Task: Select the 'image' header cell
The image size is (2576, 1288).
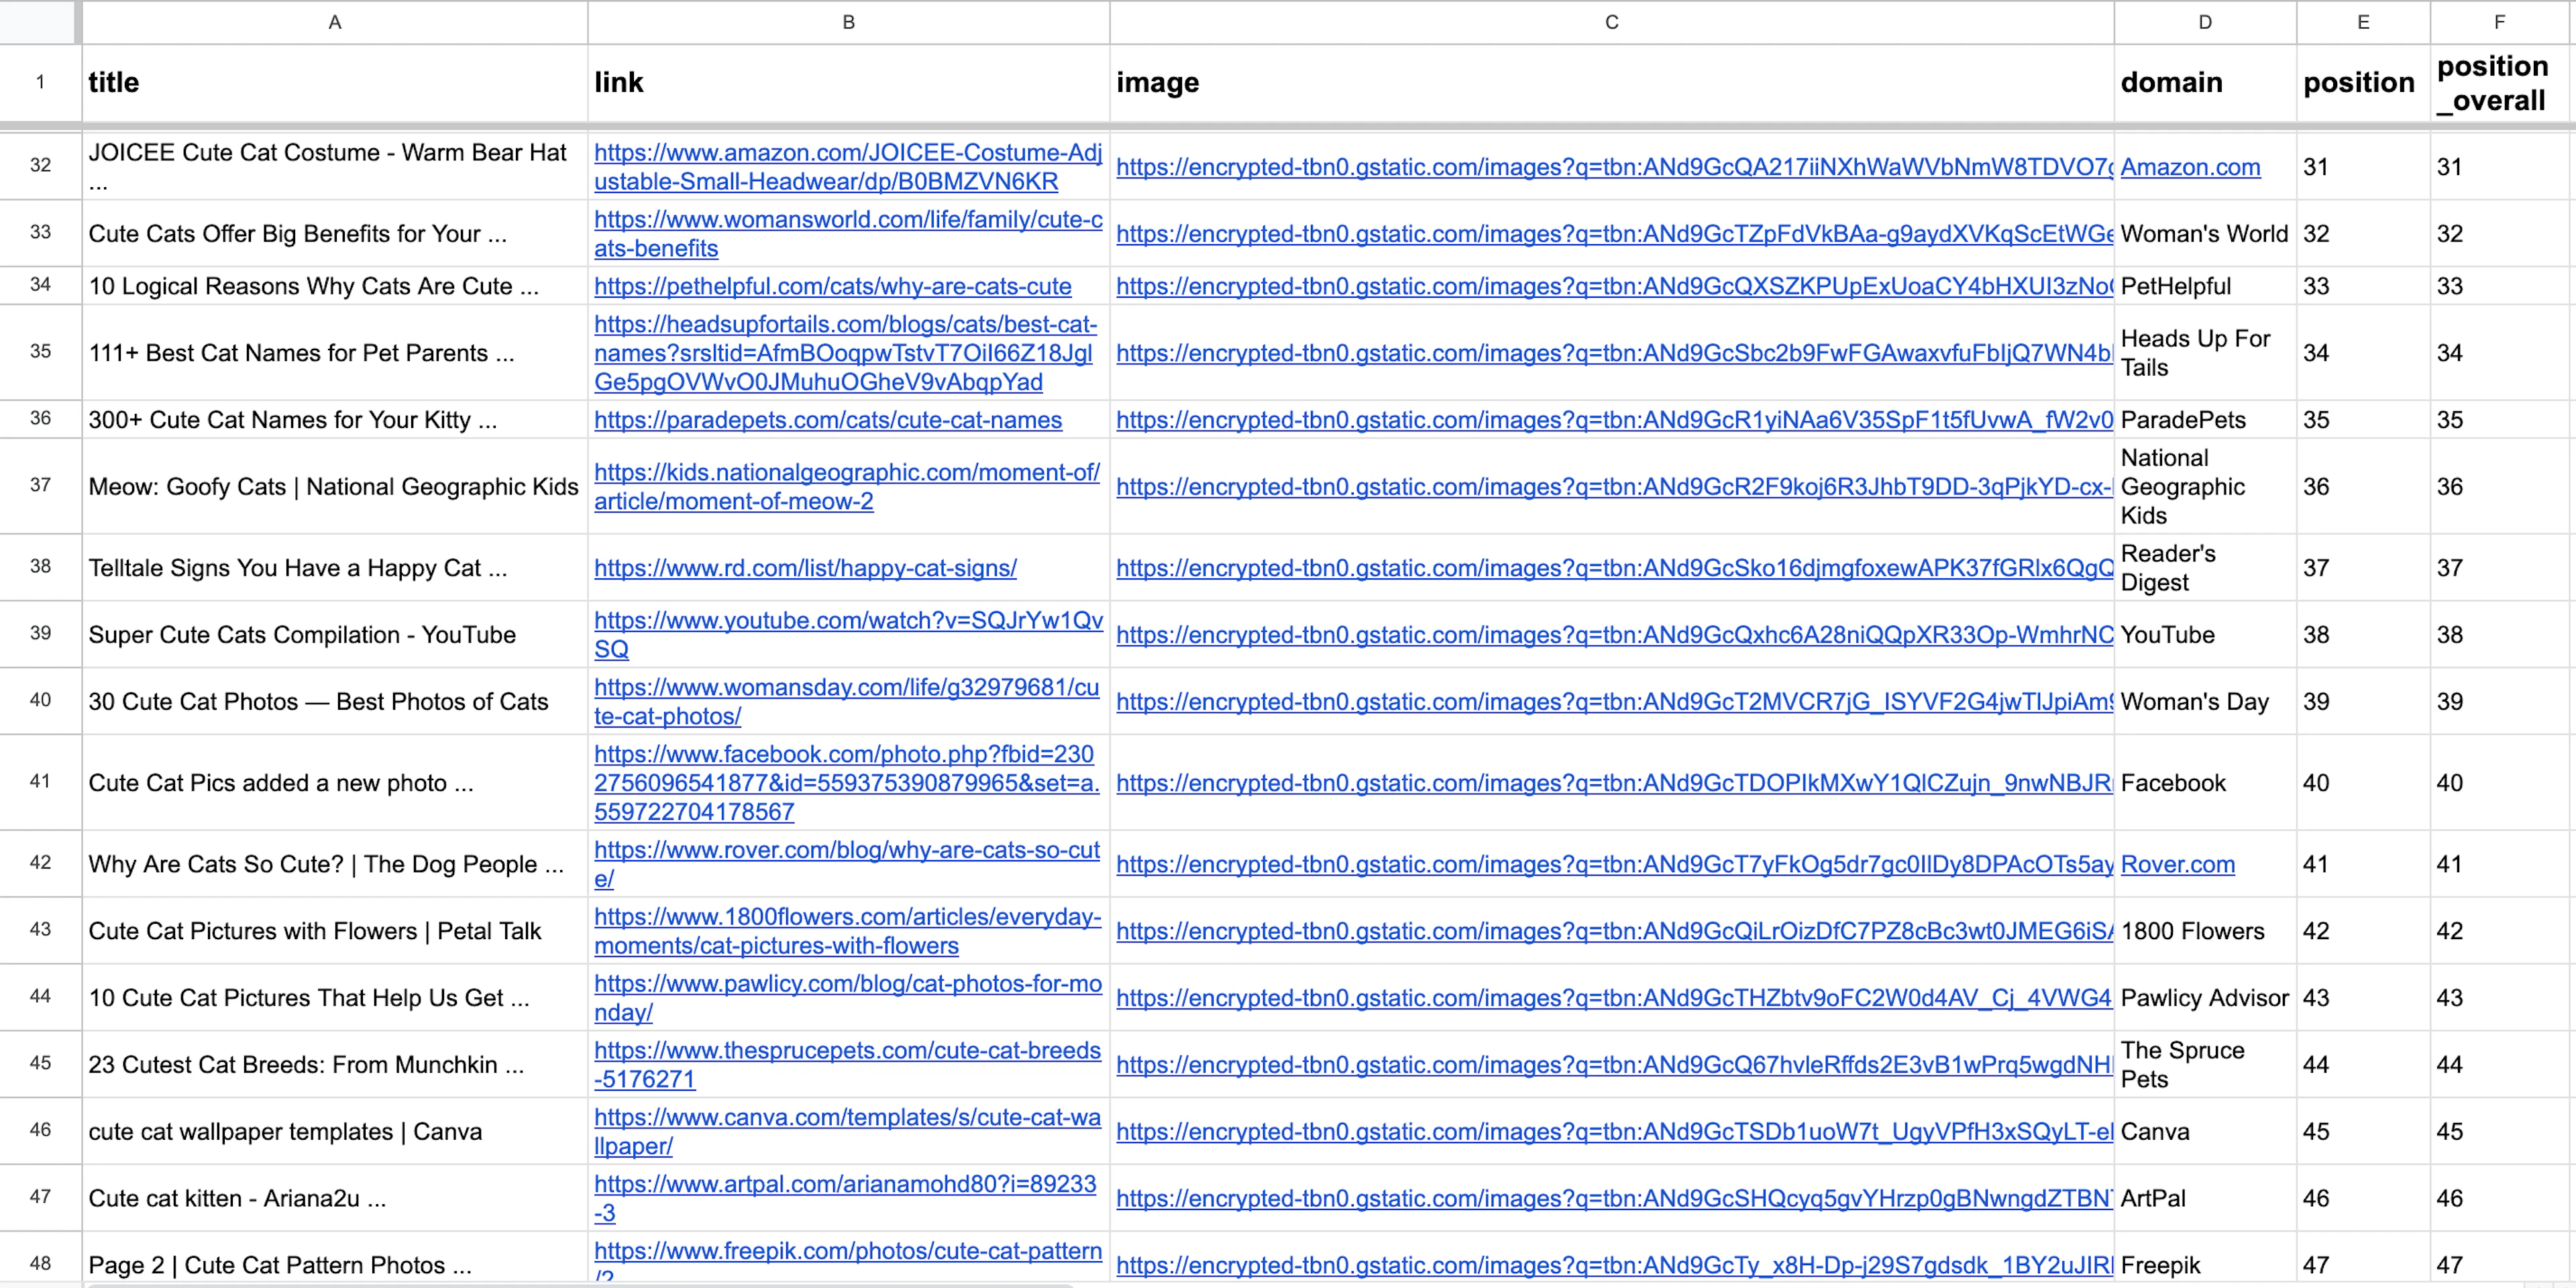Action: click(1611, 82)
